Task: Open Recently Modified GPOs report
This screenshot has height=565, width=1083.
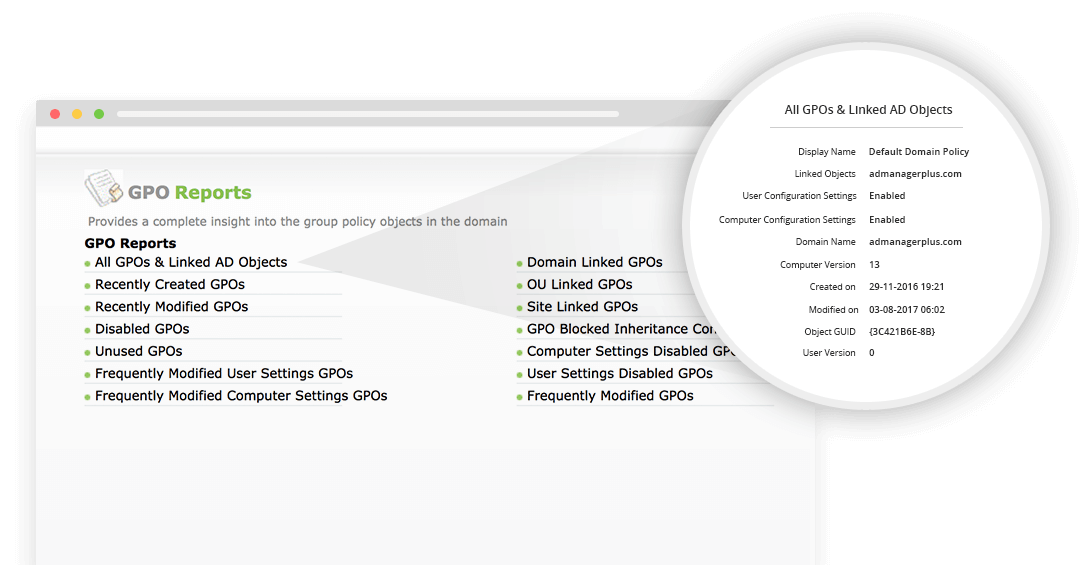Action: pos(171,307)
